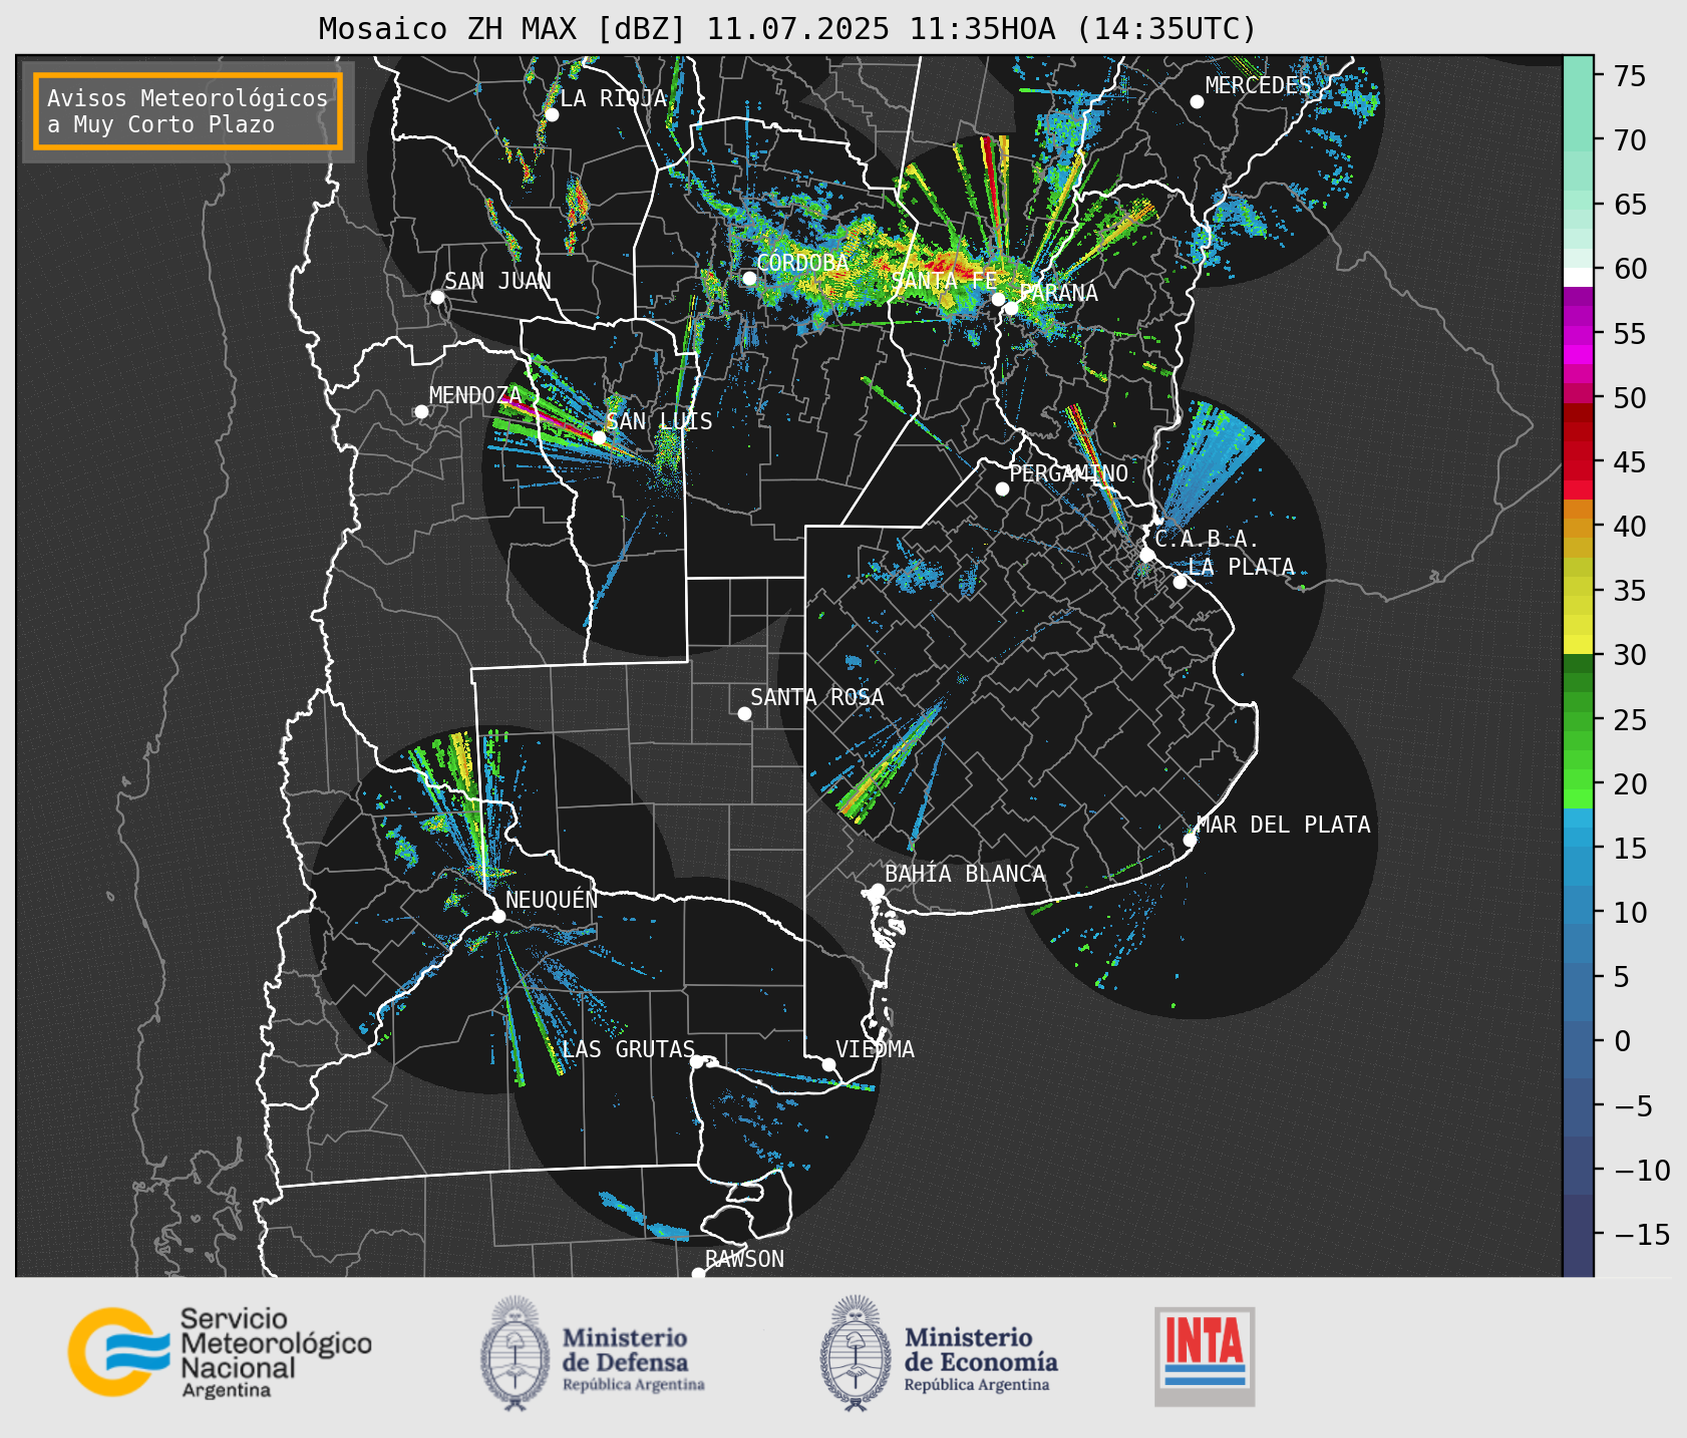Click the Servicio Meteorológico Nacional logo
This screenshot has height=1438, width=1687.
tap(220, 1353)
